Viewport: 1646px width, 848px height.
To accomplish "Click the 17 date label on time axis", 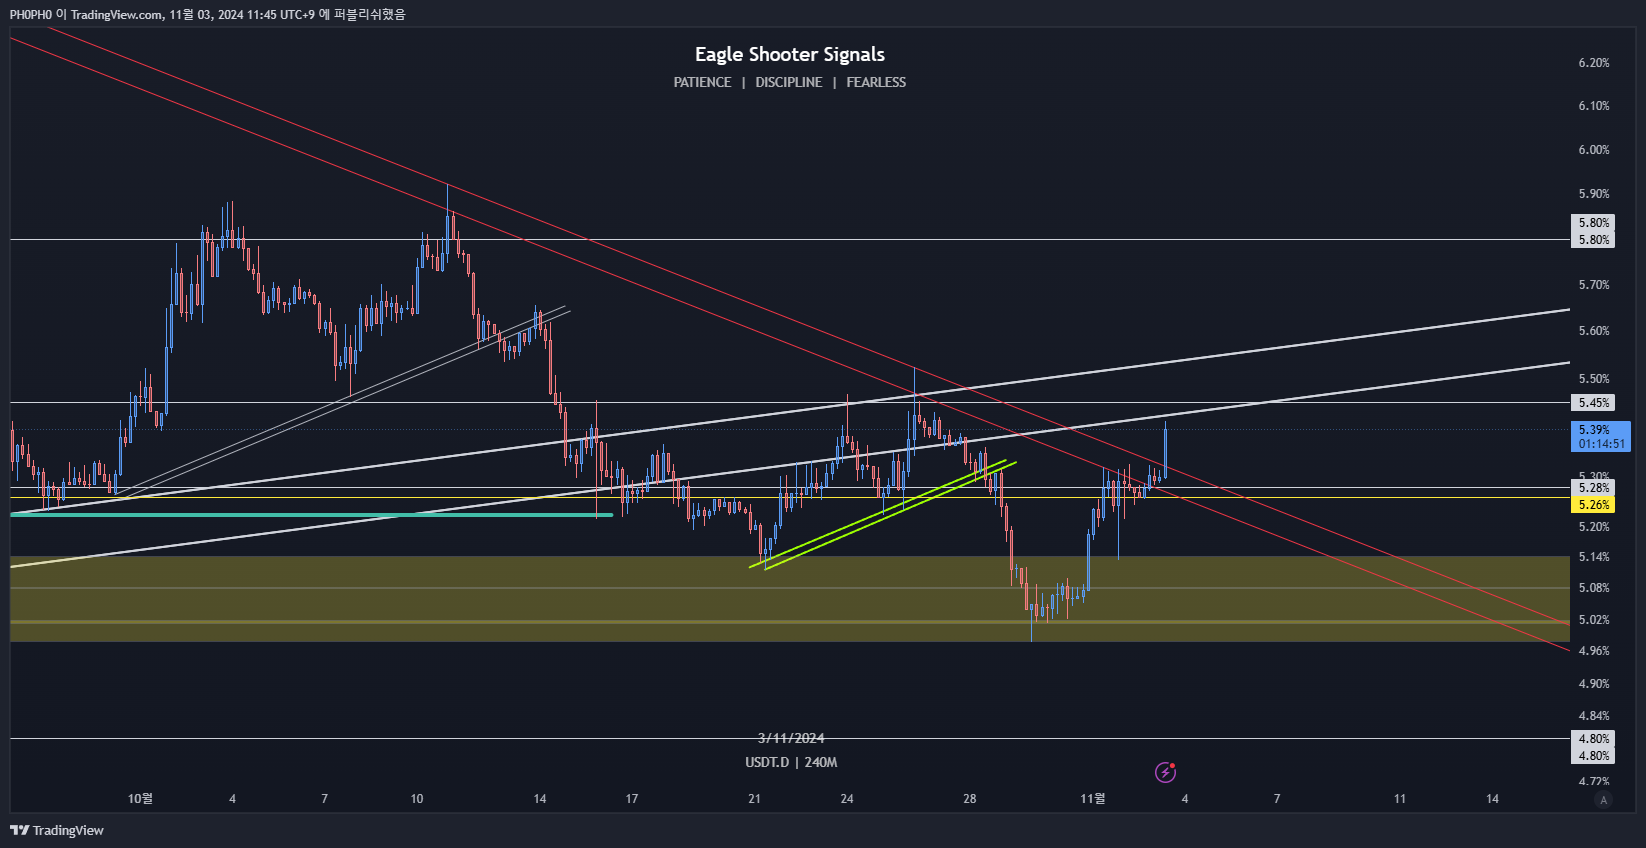I will pyautogui.click(x=632, y=799).
